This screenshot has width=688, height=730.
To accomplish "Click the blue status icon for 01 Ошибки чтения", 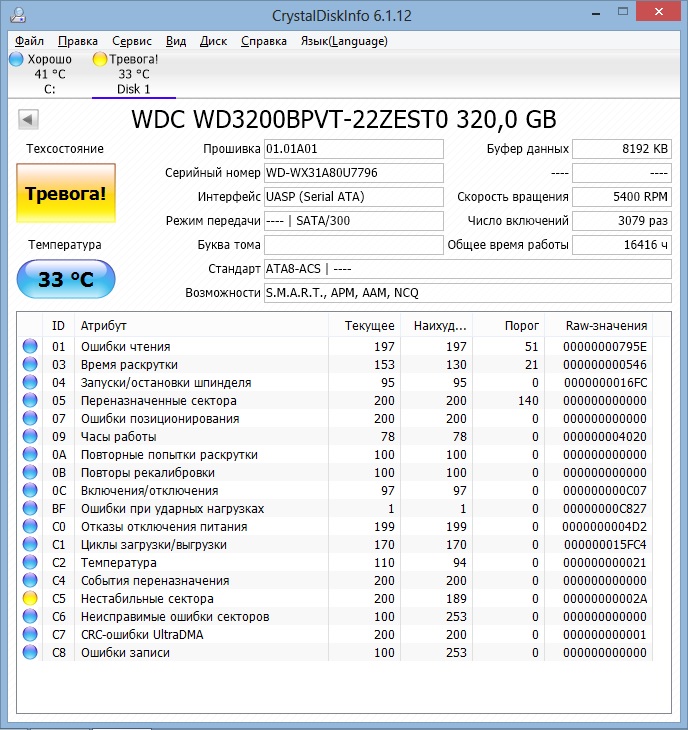I will [x=29, y=346].
